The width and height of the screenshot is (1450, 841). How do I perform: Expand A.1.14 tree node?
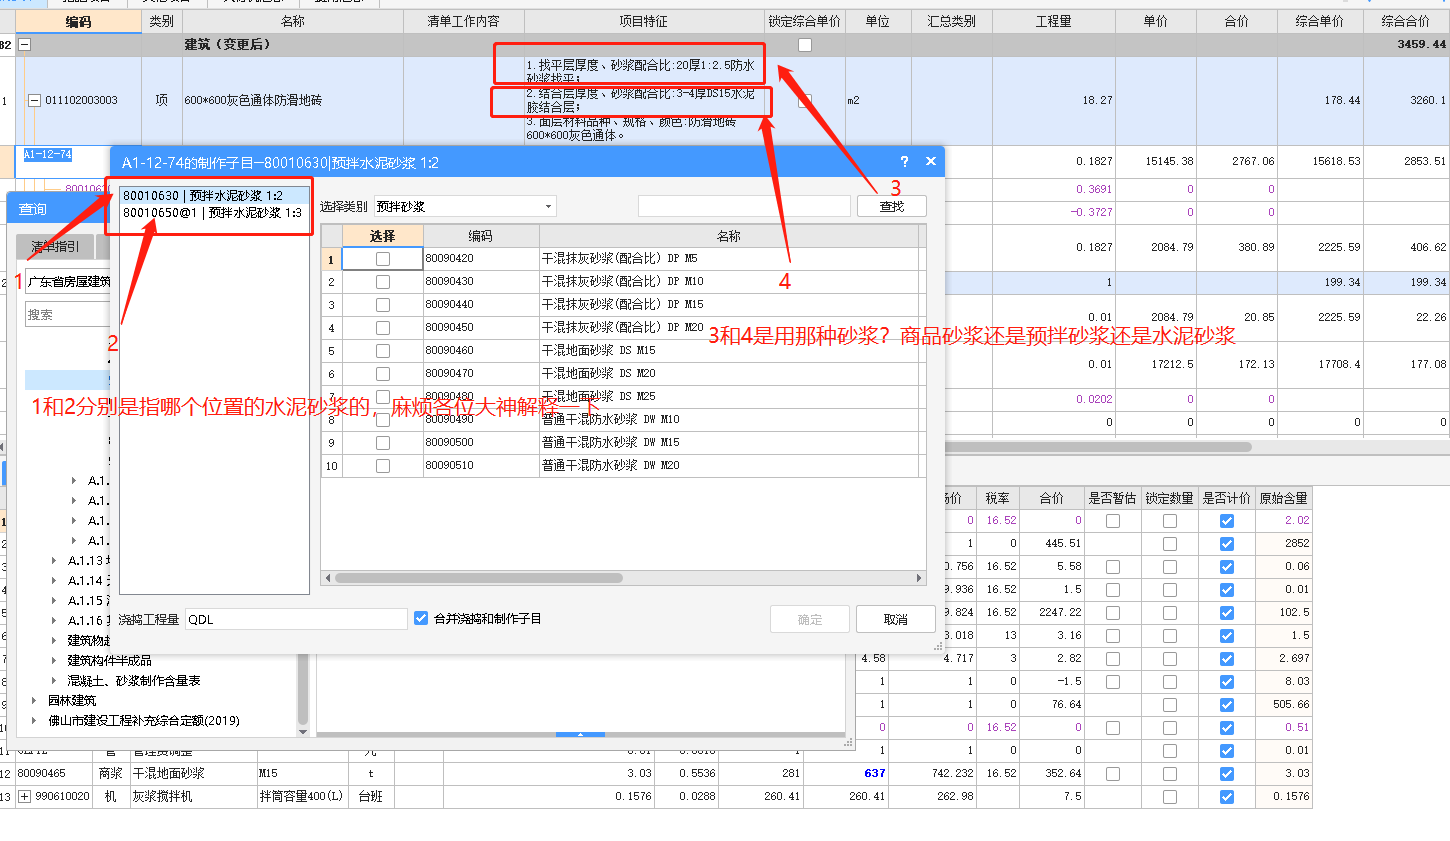pyautogui.click(x=54, y=581)
